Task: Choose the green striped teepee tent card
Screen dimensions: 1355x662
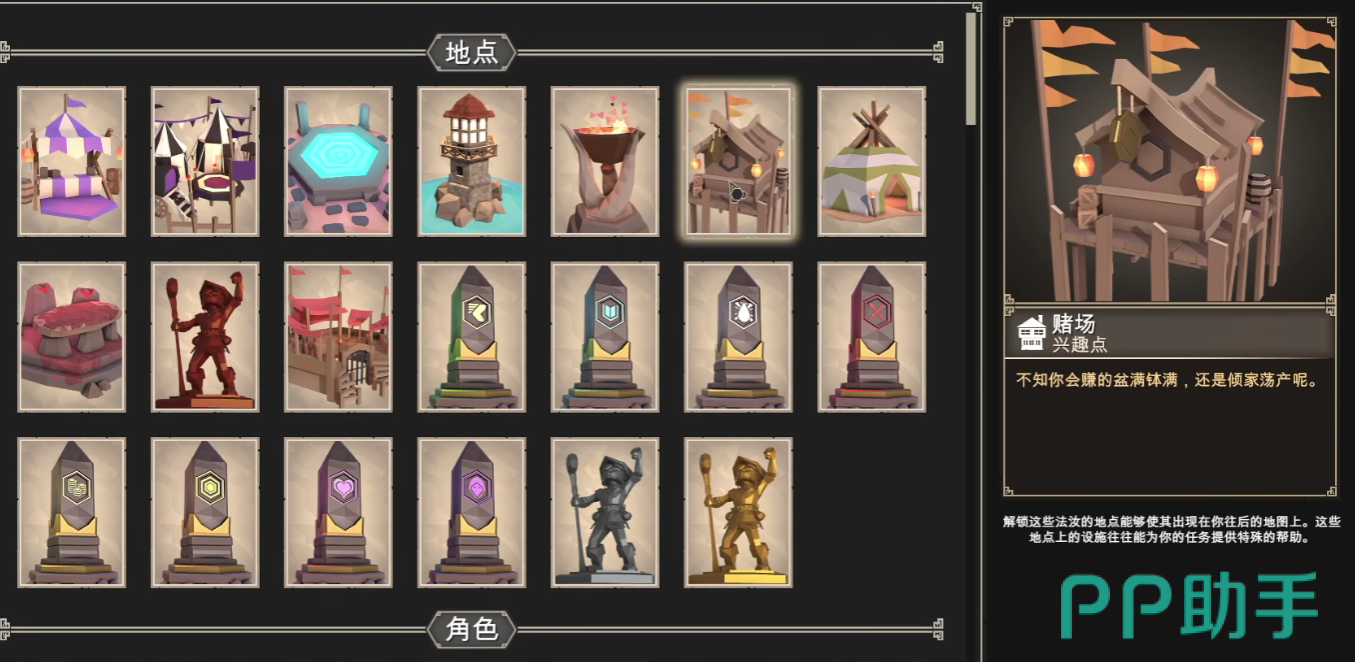Action: (872, 161)
